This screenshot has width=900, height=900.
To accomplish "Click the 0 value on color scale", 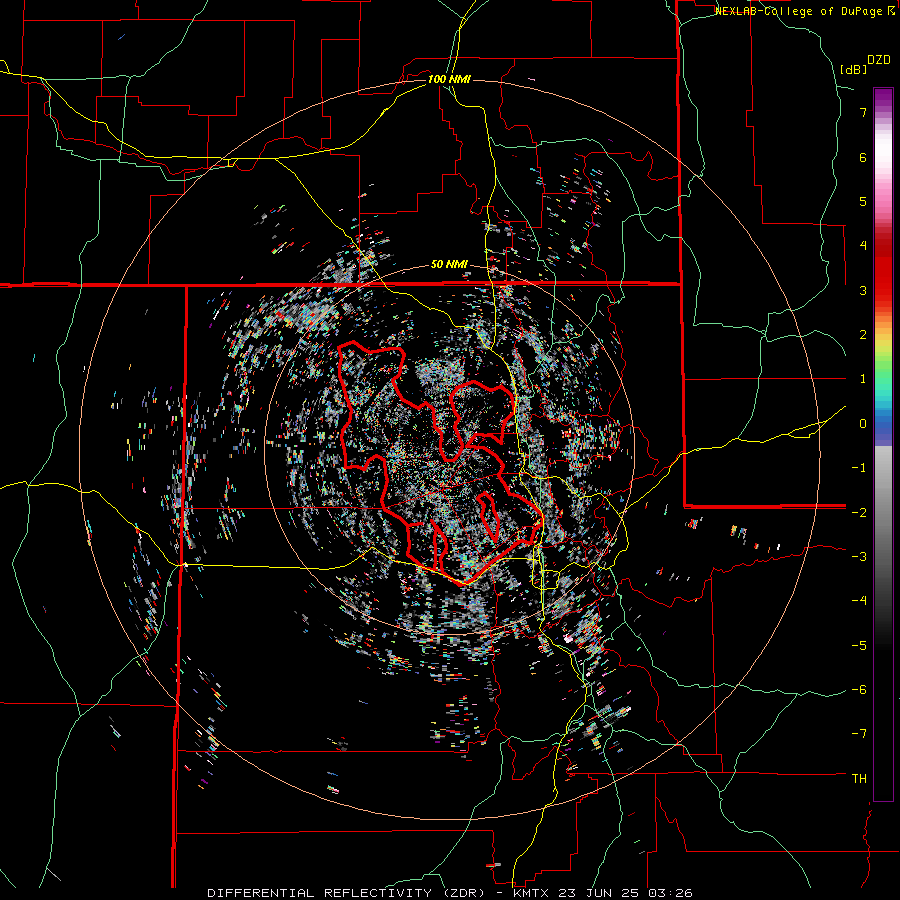I will click(x=863, y=424).
